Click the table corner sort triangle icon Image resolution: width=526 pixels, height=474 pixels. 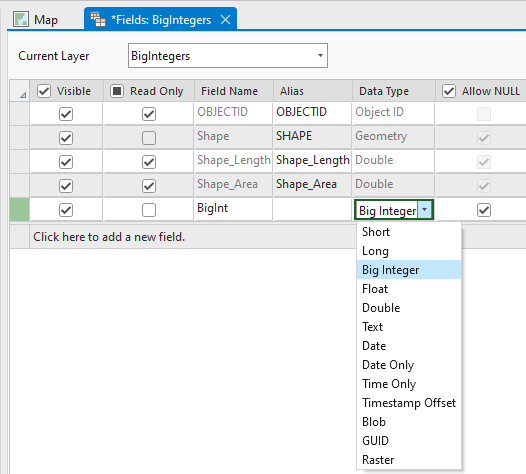coord(22,95)
